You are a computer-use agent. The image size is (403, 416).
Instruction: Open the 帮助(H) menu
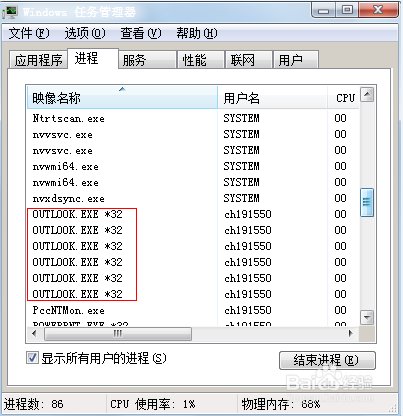click(x=197, y=33)
